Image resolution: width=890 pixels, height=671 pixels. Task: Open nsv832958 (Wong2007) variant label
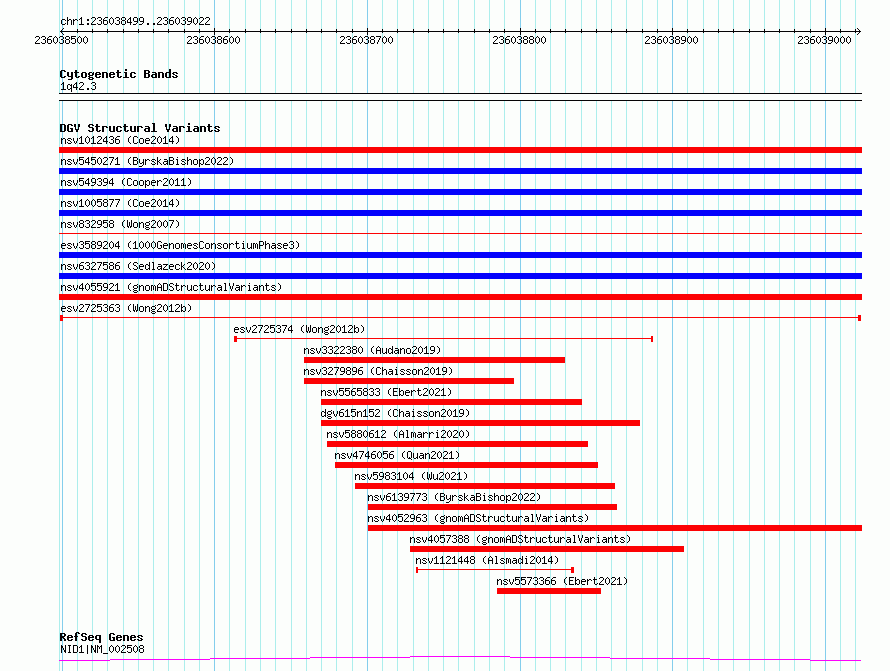(120, 224)
